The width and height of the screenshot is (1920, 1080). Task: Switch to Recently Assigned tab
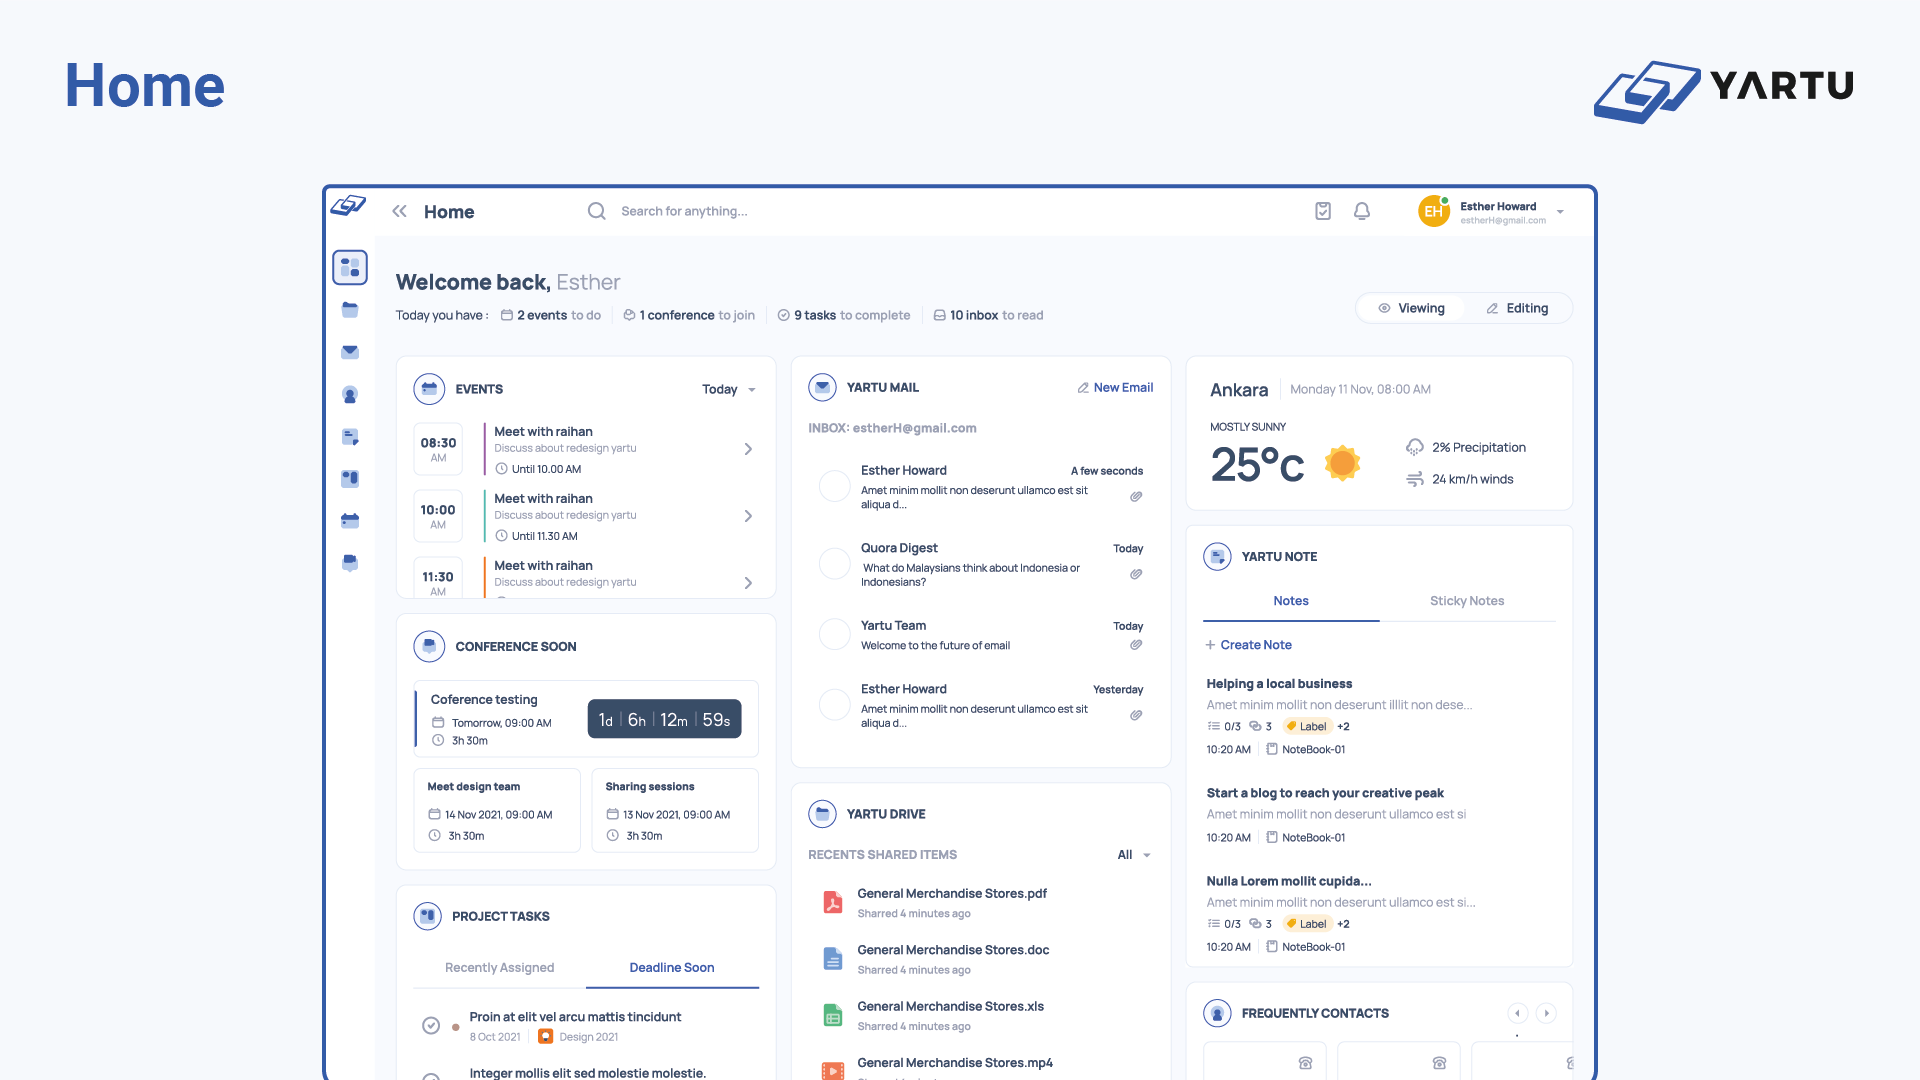pyautogui.click(x=499, y=968)
